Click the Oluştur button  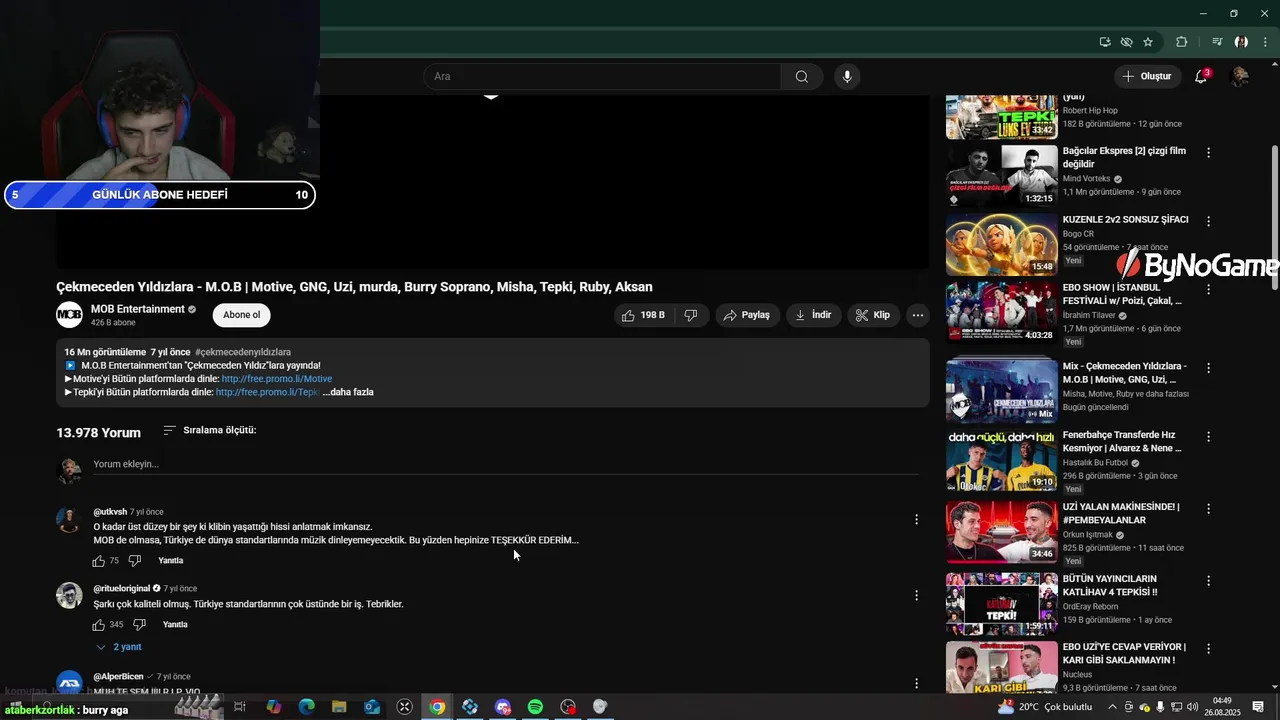coord(1146,77)
